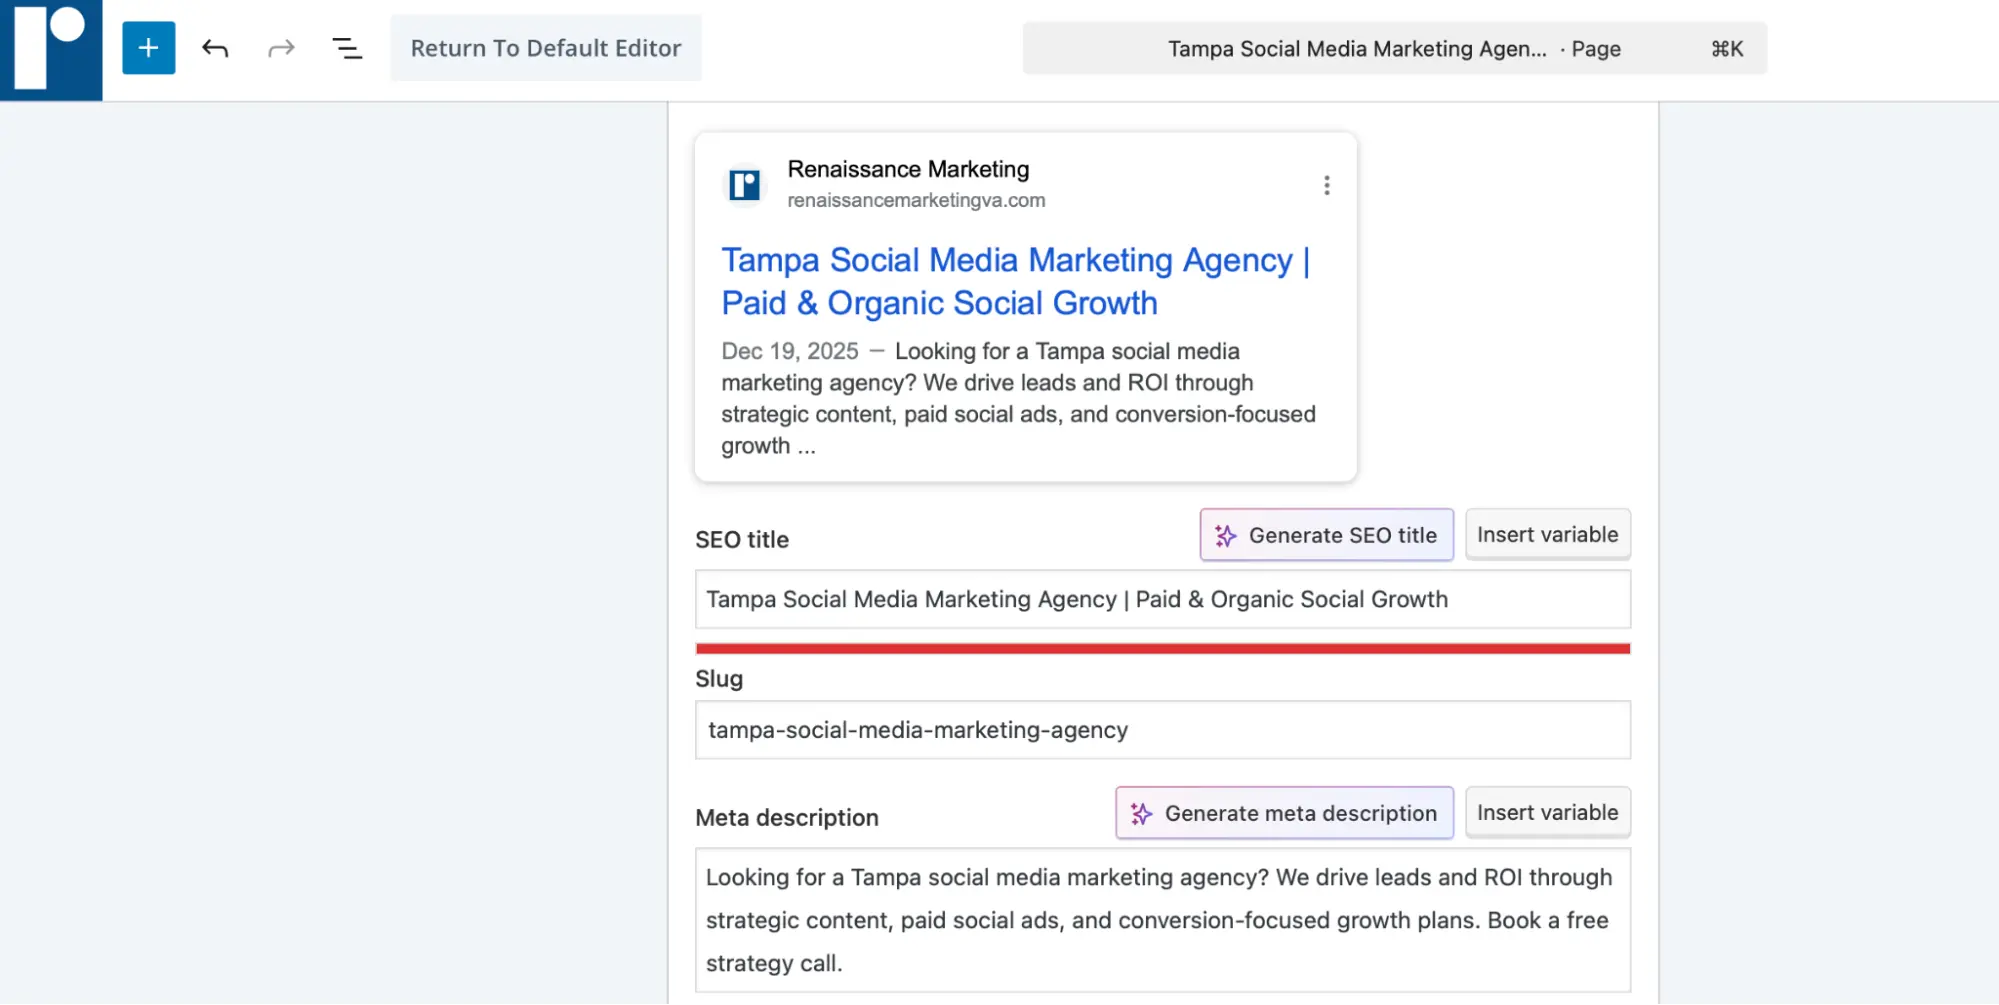The image size is (1999, 1005).
Task: Click the sparkle icon beside Generate meta description
Action: (1139, 813)
